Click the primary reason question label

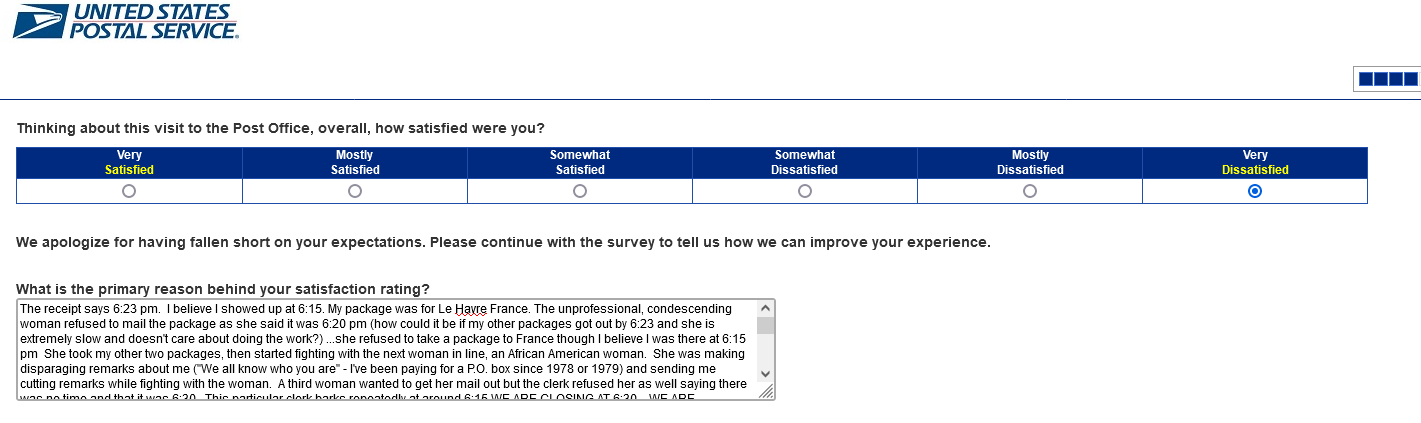pyautogui.click(x=223, y=289)
